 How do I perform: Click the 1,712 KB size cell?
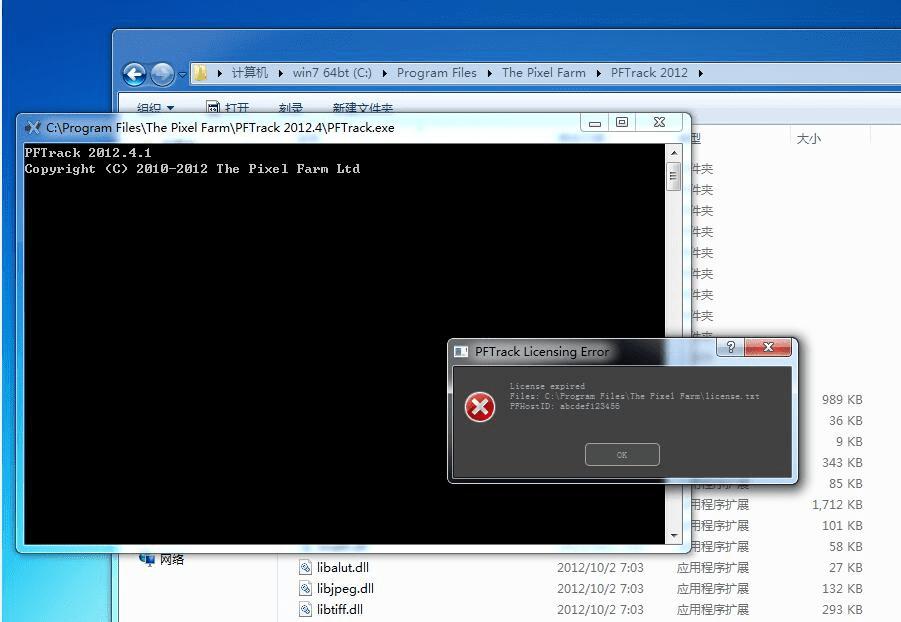tap(837, 505)
